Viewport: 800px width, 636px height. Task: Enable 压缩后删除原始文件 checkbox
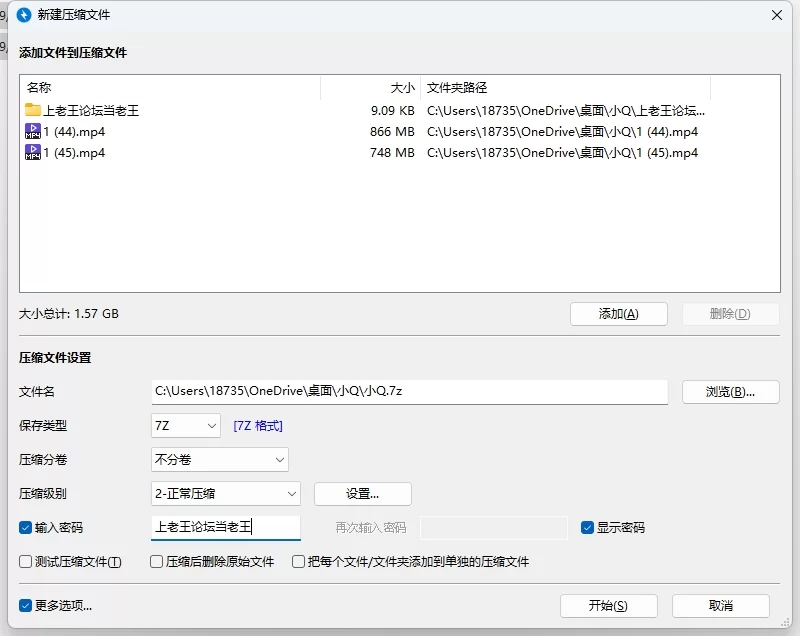pos(157,562)
